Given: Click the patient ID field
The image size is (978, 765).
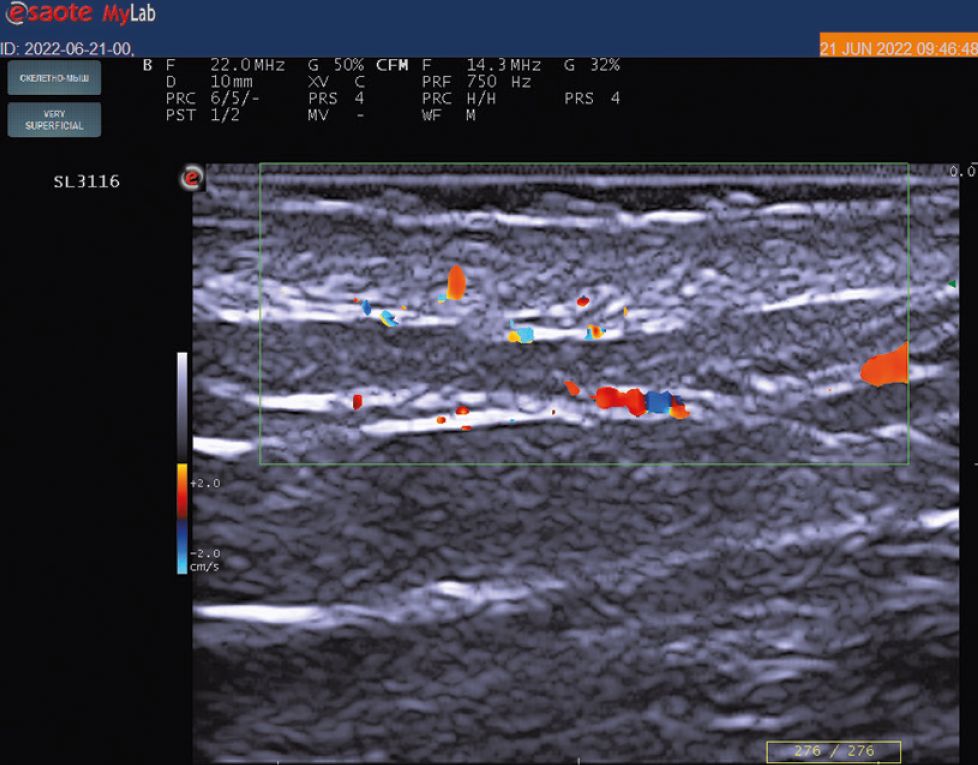Looking at the screenshot, I should [67, 48].
